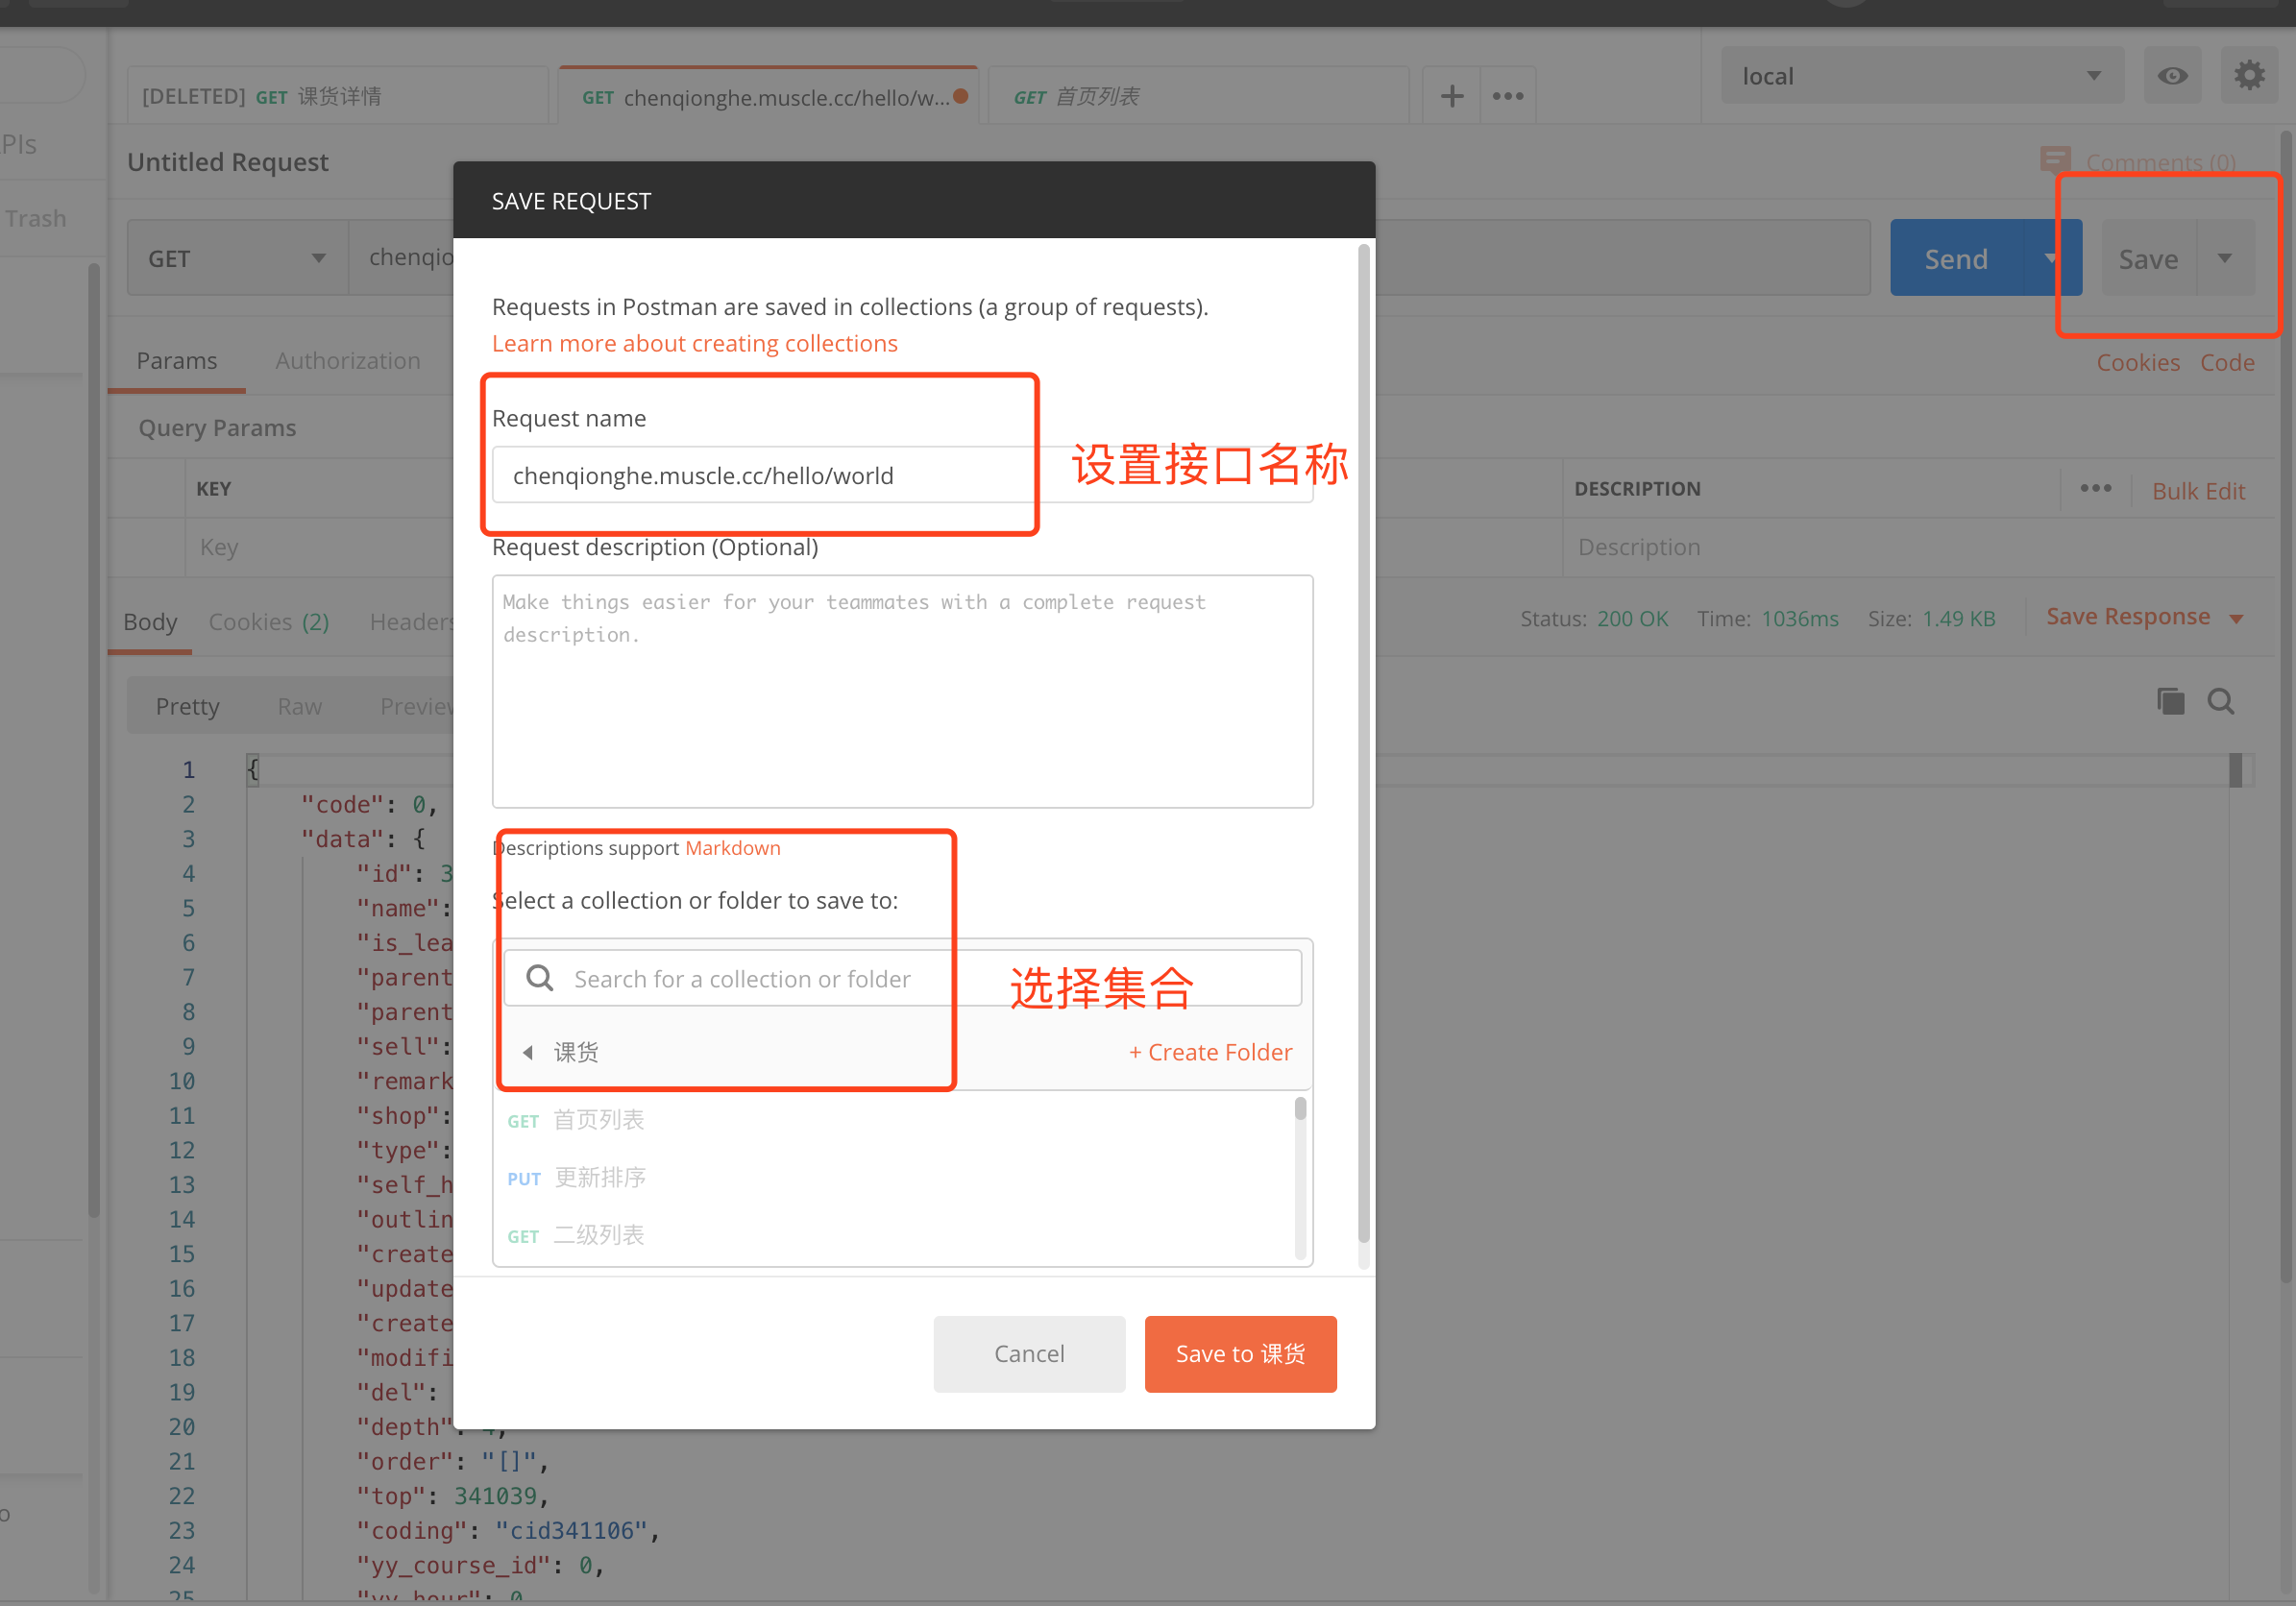Screen dimensions: 2296x1606
Task: Click Save to 课货 button
Action: 1242,1353
